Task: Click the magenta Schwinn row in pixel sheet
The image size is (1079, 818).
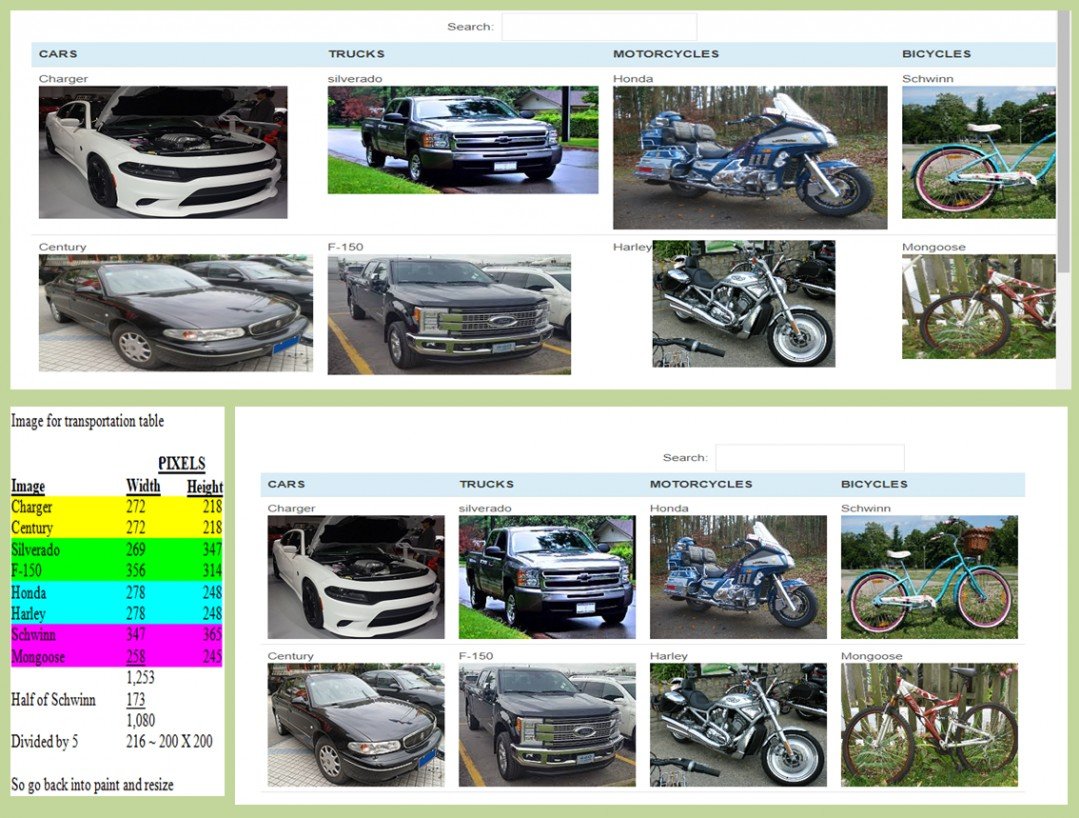Action: click(116, 634)
